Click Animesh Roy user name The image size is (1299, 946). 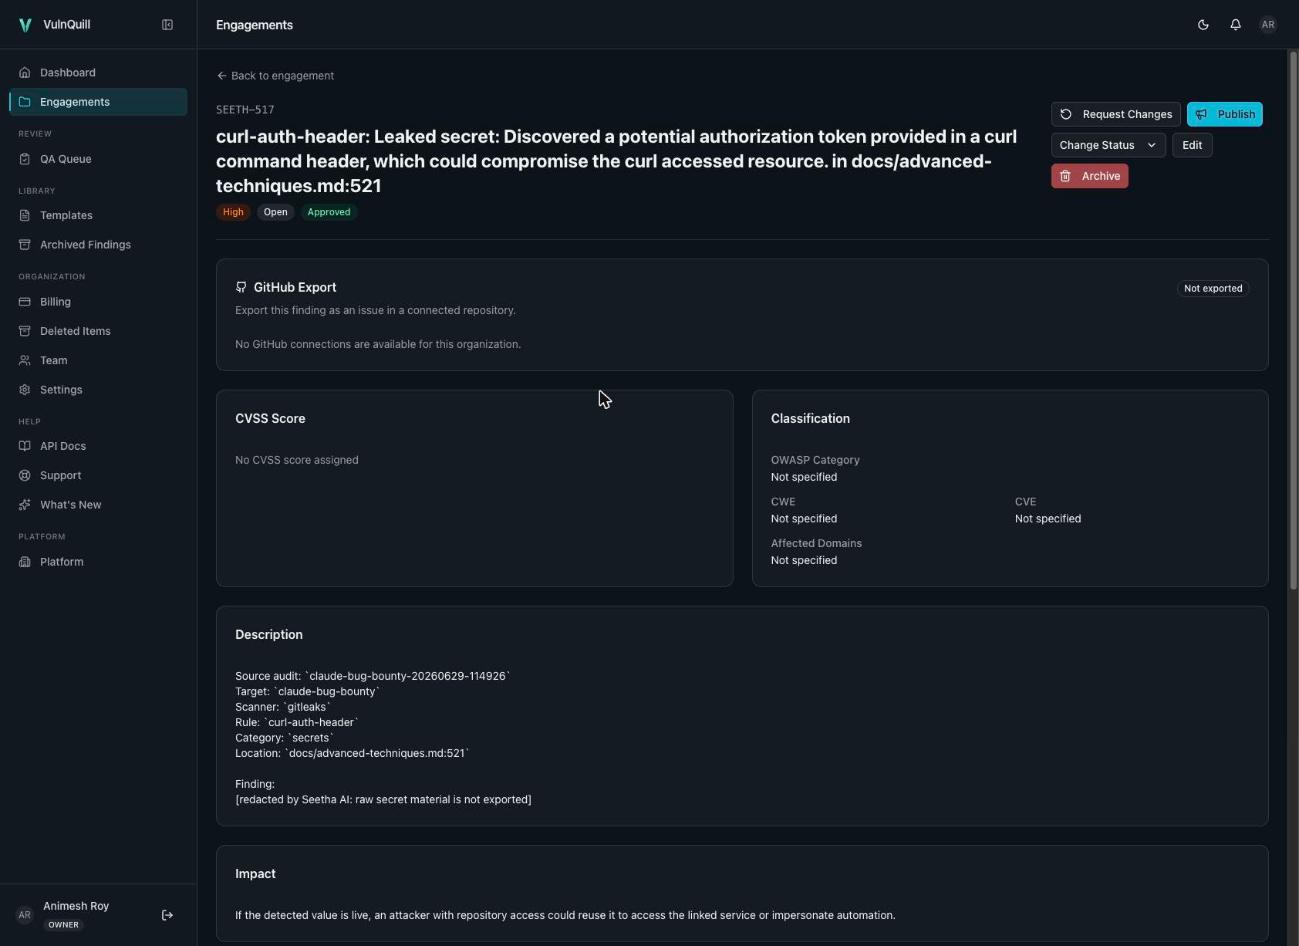click(x=76, y=906)
